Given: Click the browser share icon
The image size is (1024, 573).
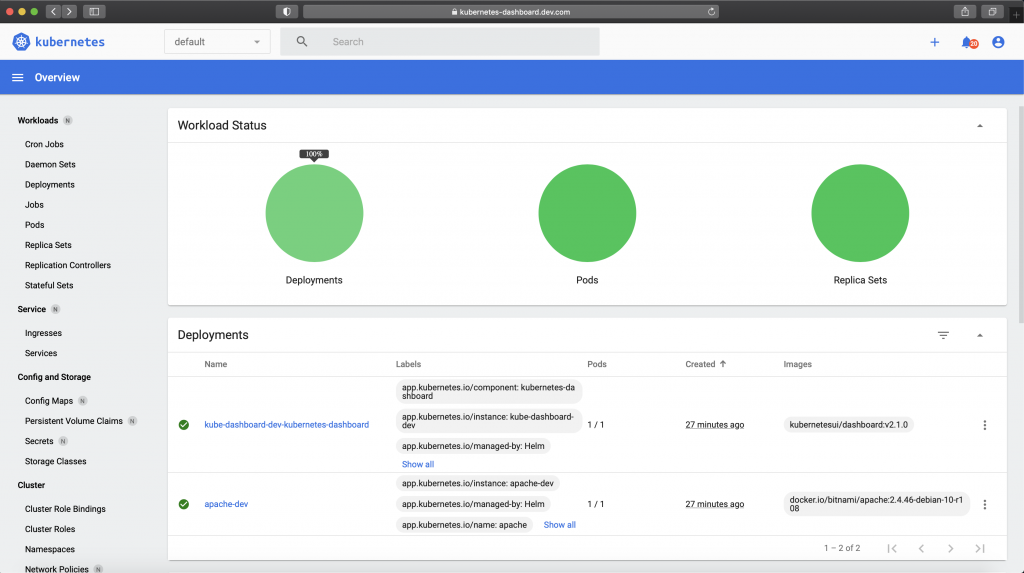Looking at the screenshot, I should click(965, 11).
